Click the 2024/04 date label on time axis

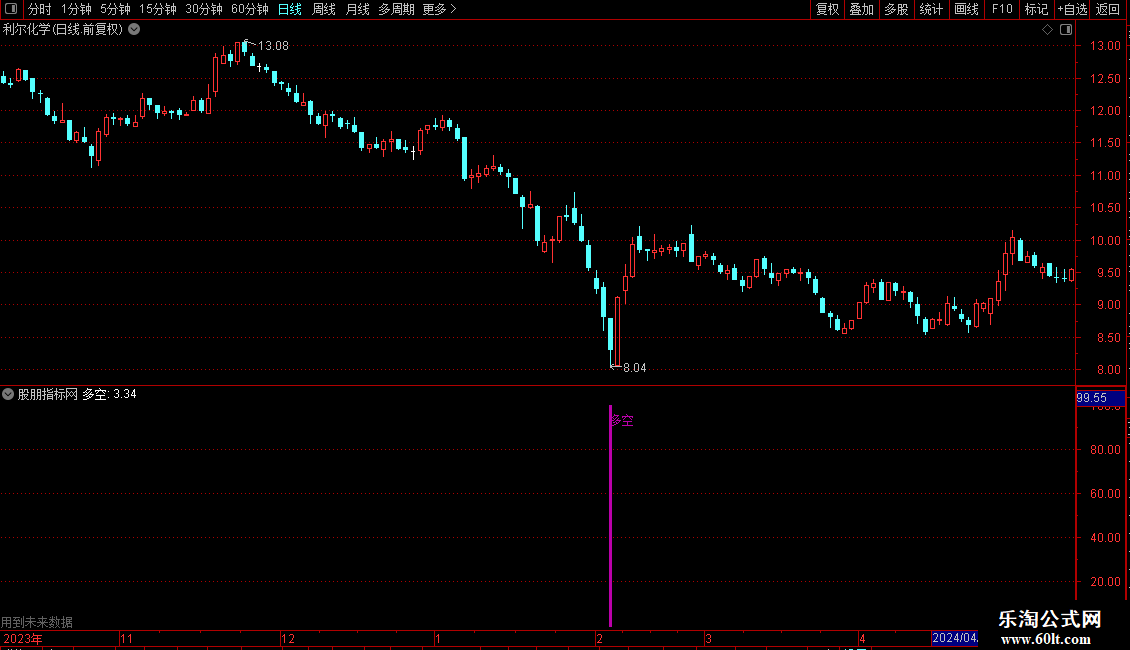pos(954,638)
